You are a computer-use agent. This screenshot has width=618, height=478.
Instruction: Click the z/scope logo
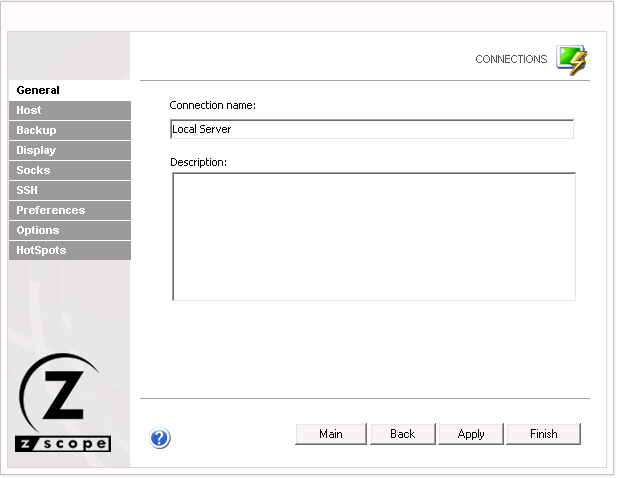(63, 402)
